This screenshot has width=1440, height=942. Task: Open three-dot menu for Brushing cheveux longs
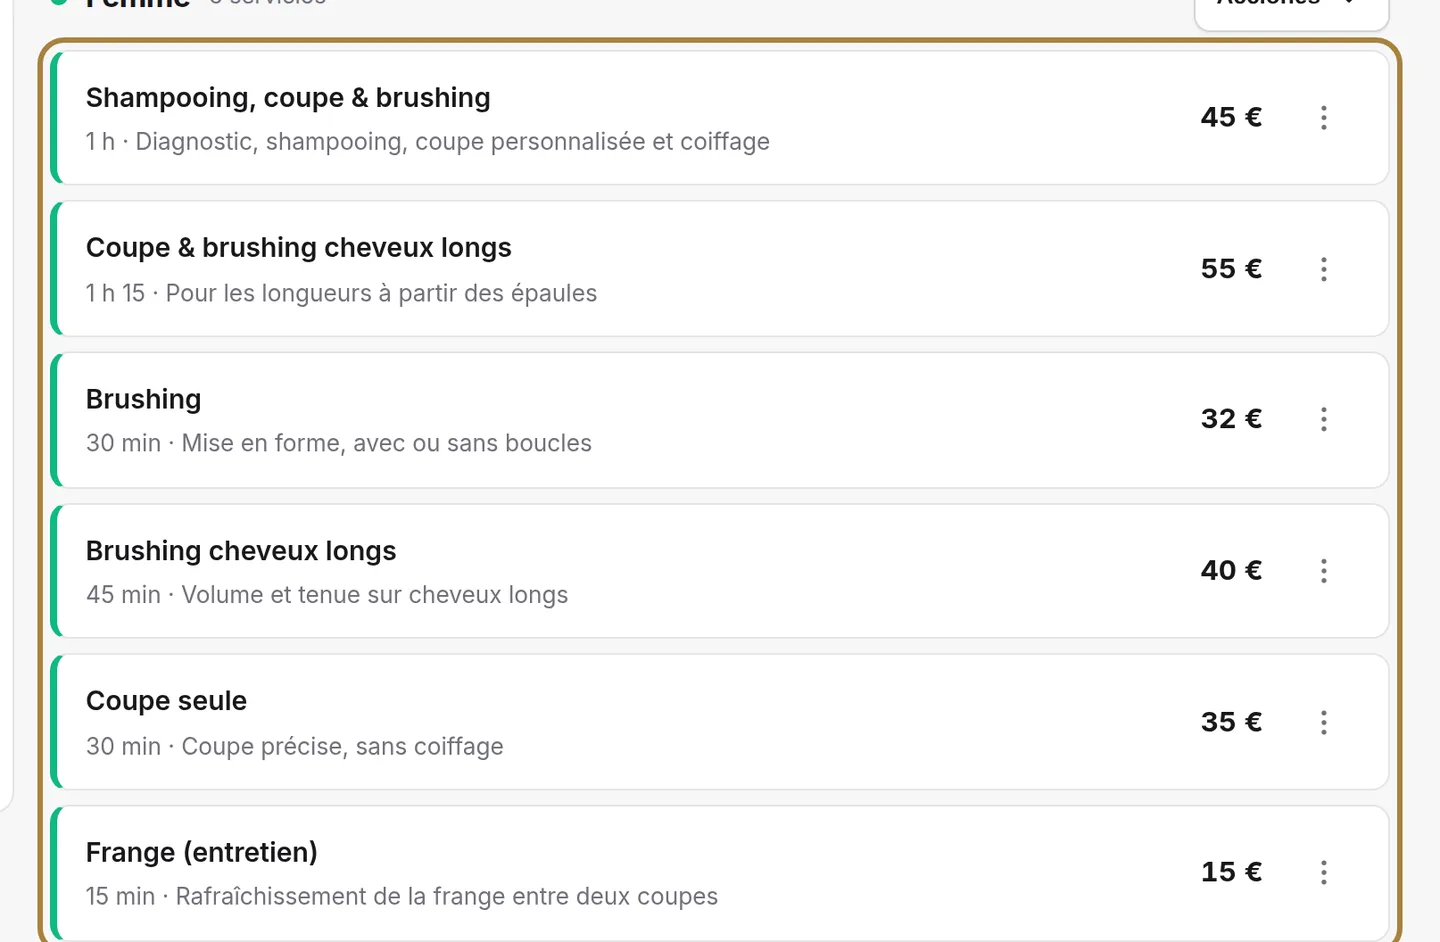(1323, 571)
